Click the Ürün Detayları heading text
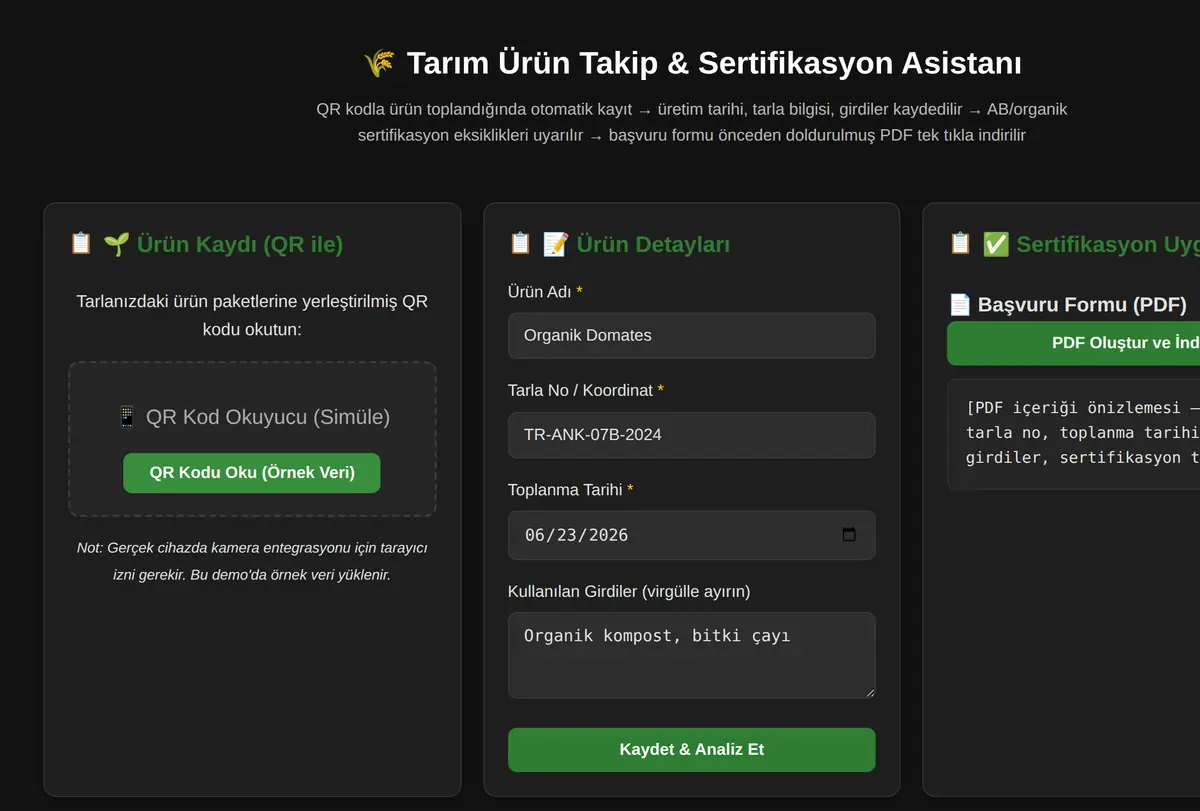 click(652, 244)
